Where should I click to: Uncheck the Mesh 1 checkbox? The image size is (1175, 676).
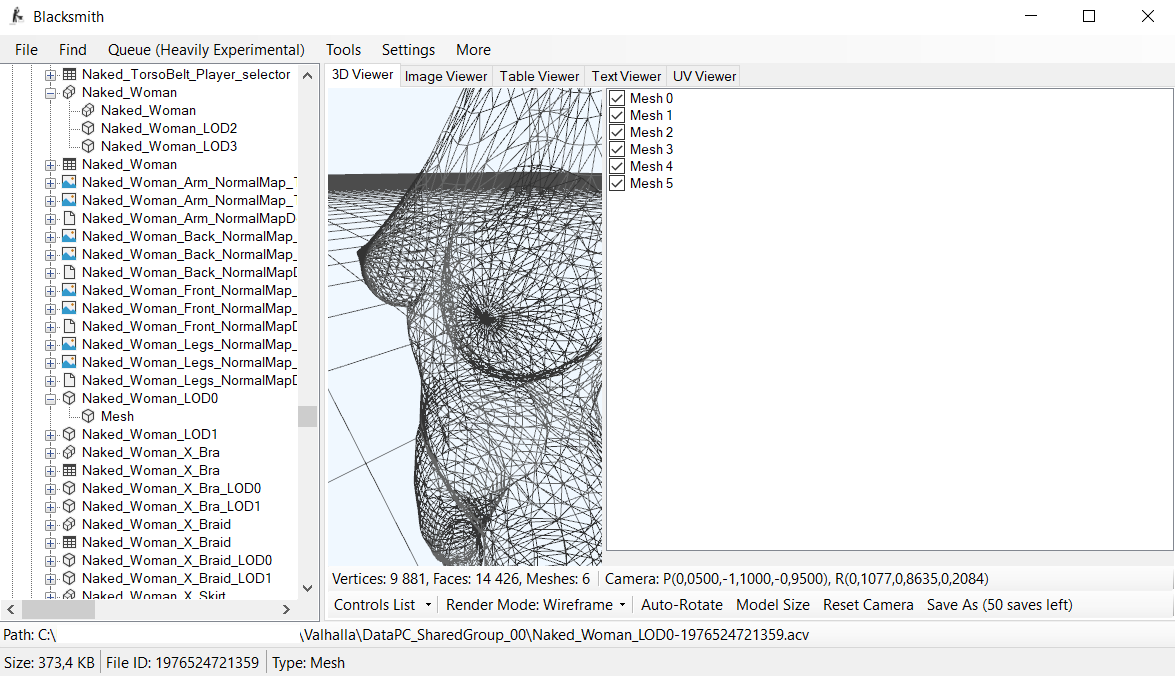[x=617, y=115]
